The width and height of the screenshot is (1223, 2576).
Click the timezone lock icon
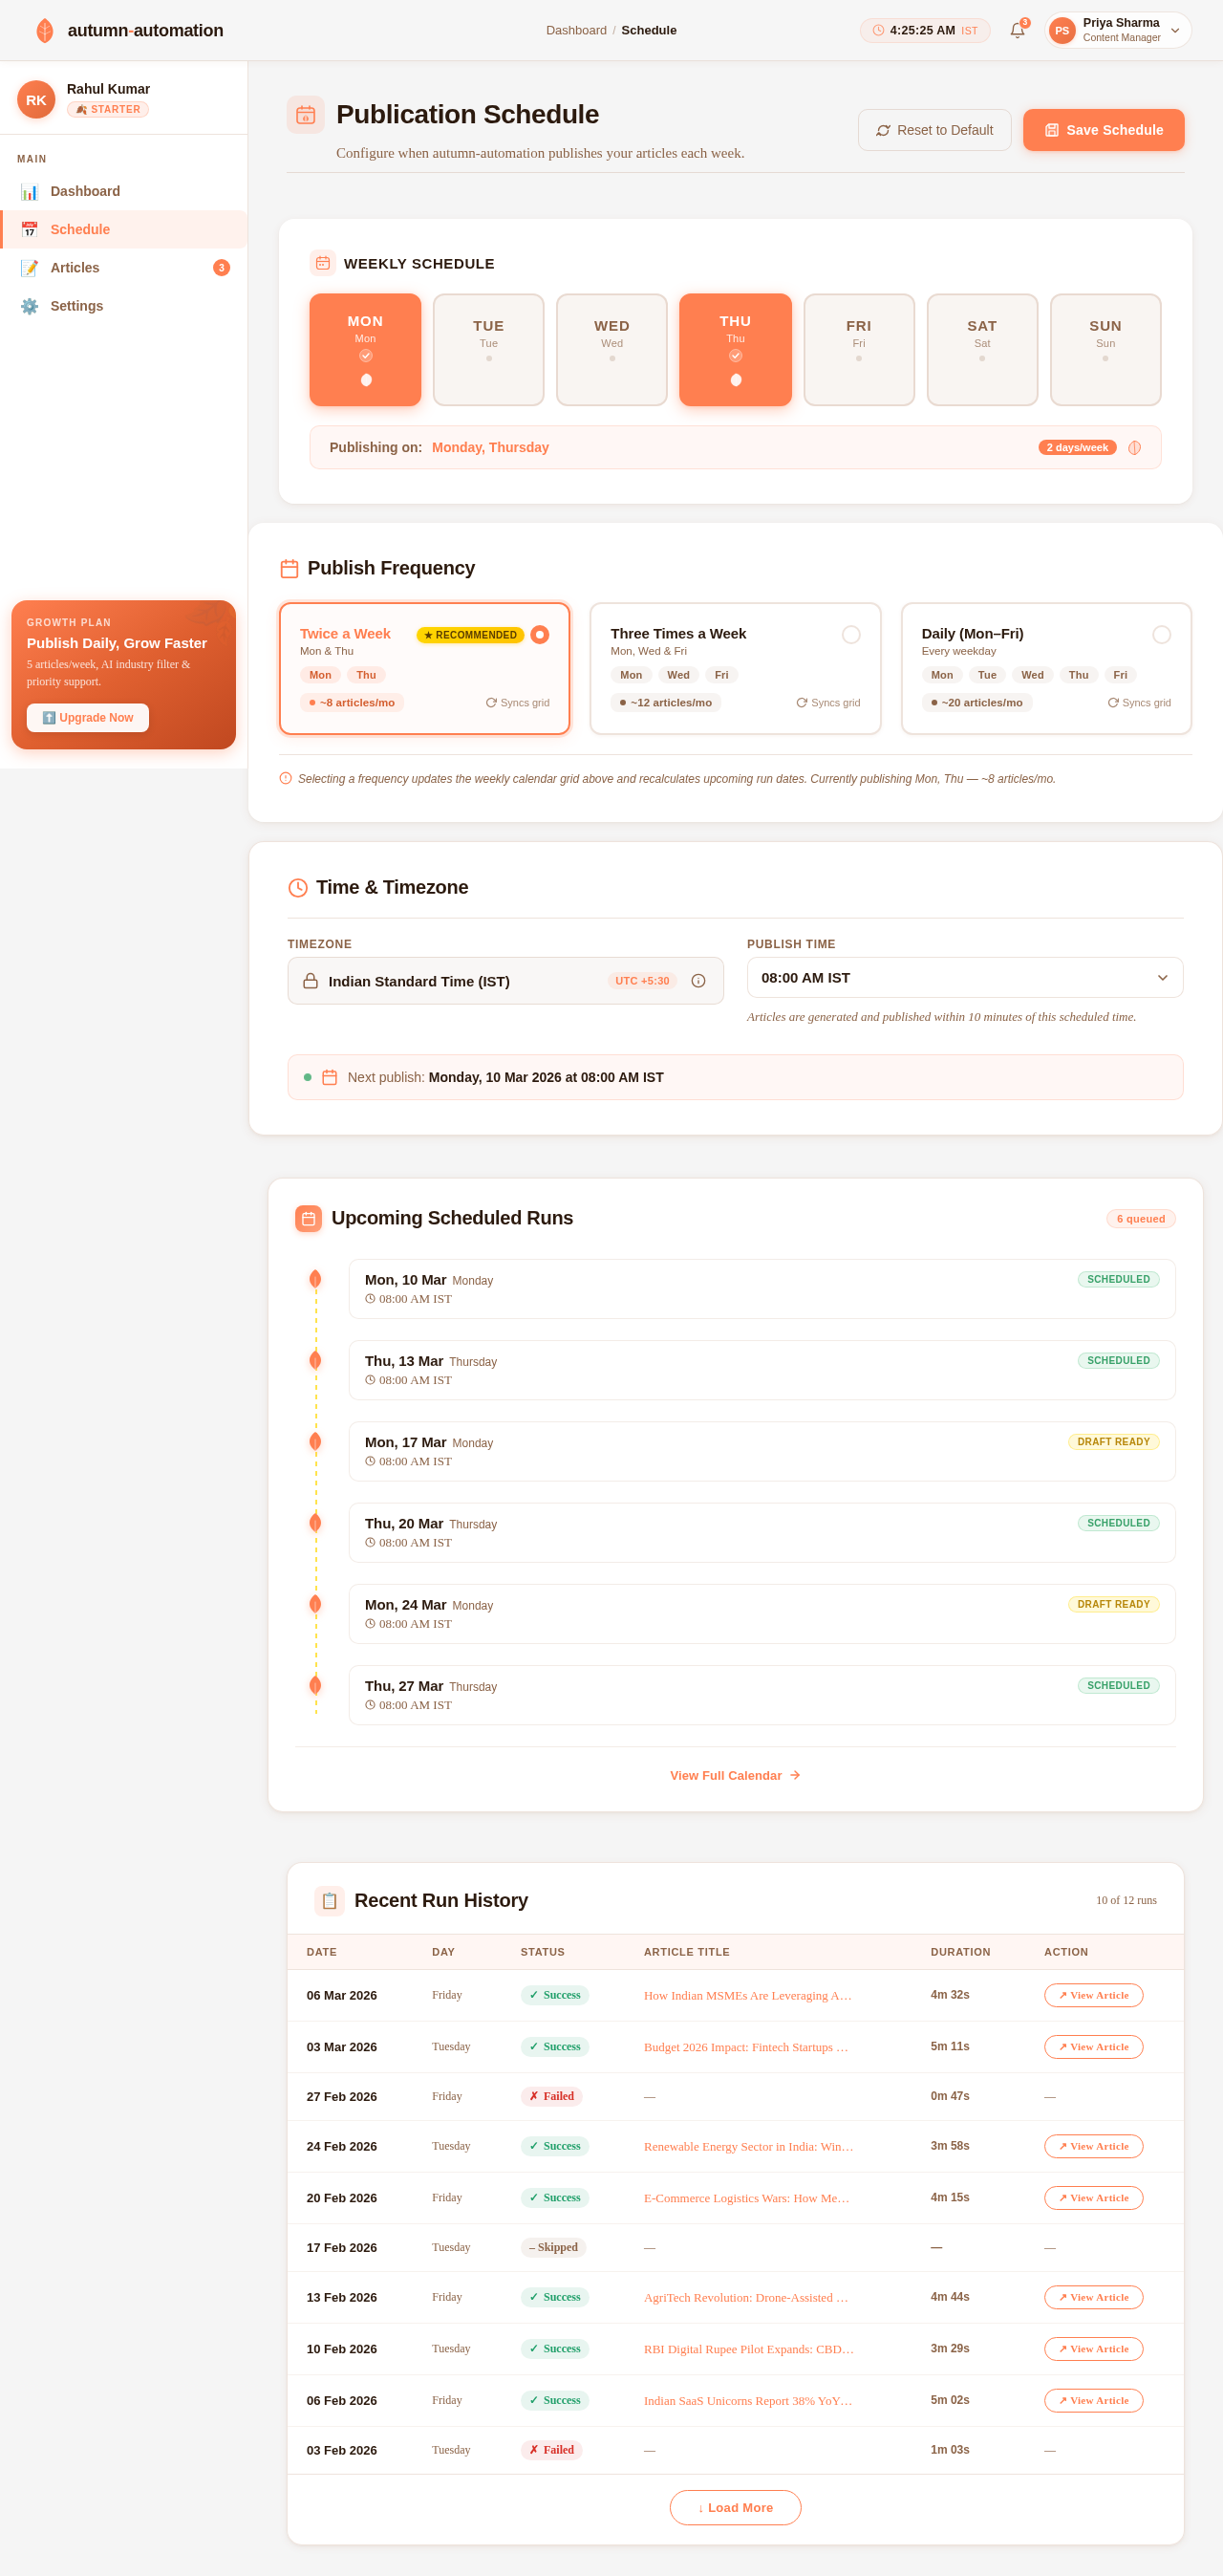pyautogui.click(x=310, y=981)
